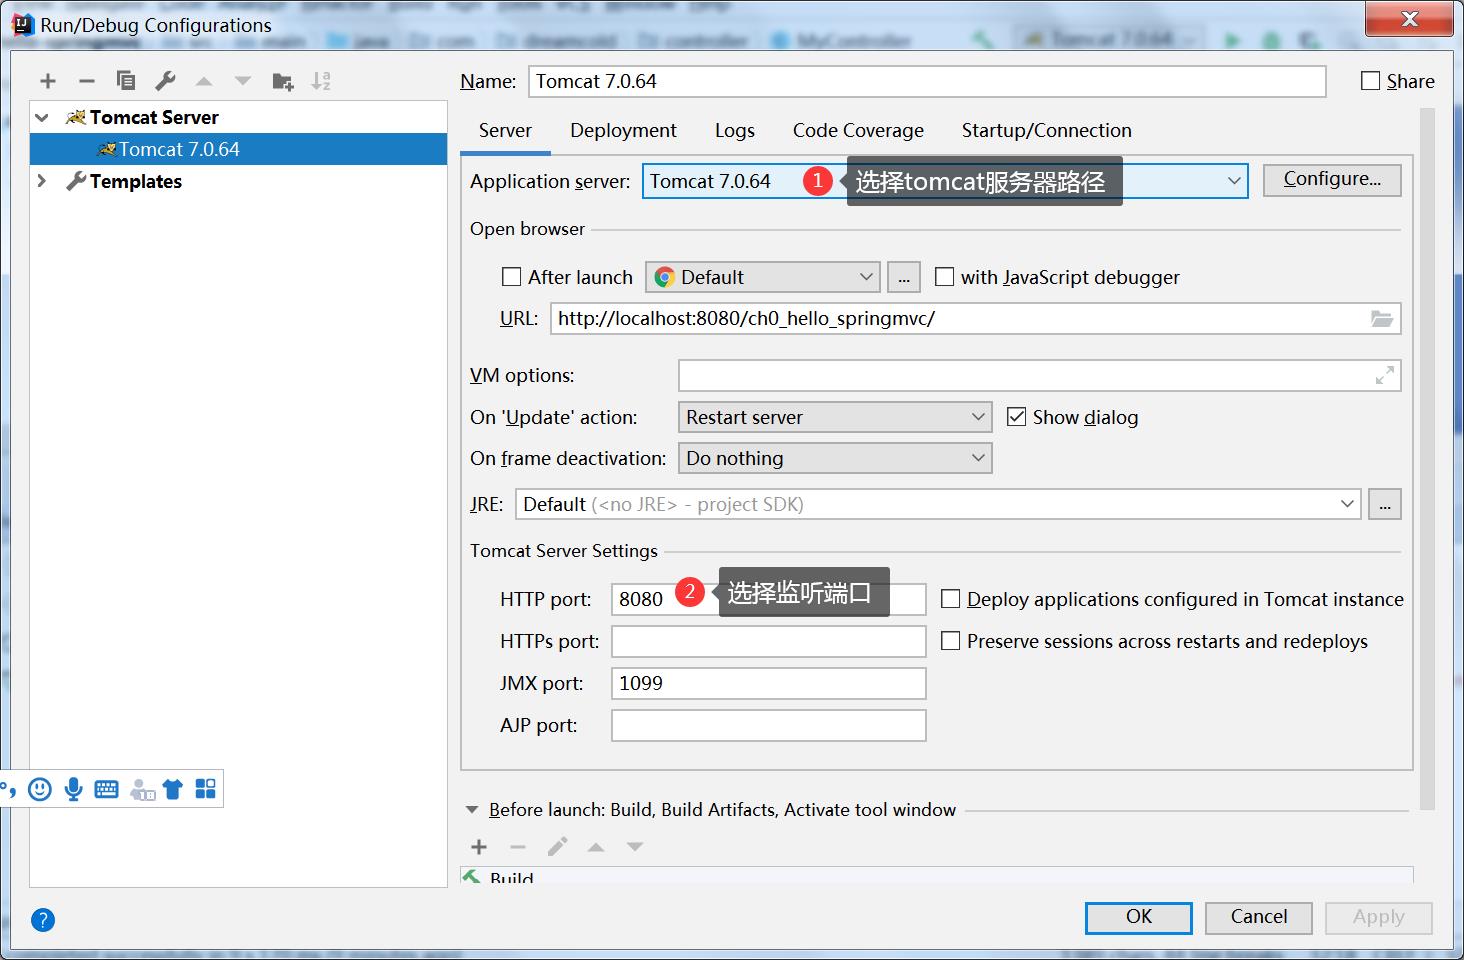Click the Cancel button
Viewport: 1464px width, 960px height.
(x=1259, y=917)
